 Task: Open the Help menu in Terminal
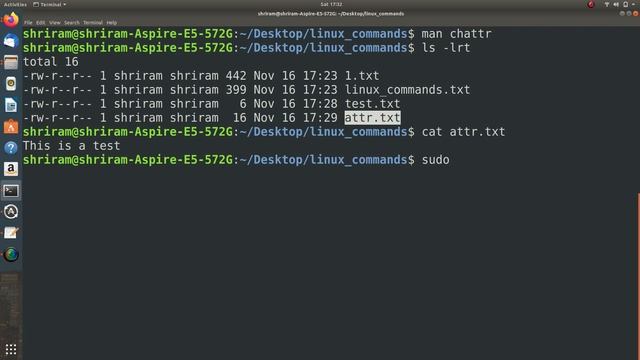point(111,23)
